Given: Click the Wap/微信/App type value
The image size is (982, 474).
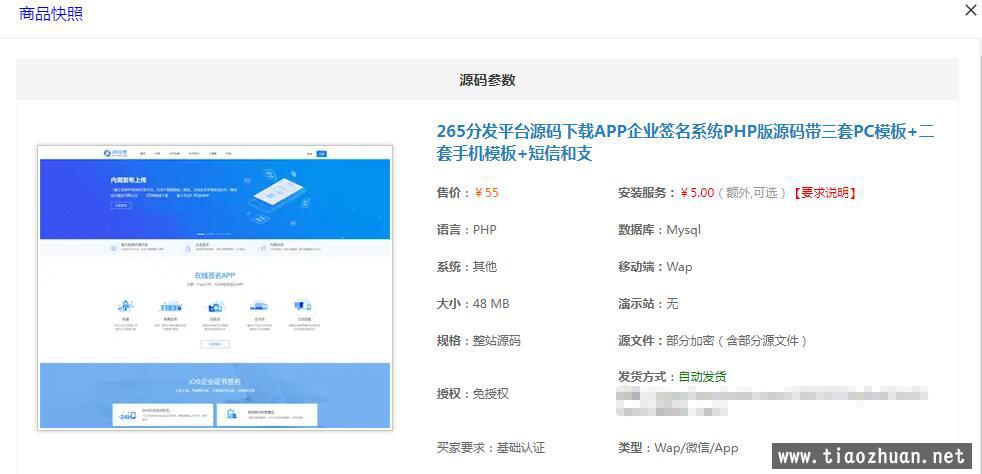Looking at the screenshot, I should coord(696,448).
